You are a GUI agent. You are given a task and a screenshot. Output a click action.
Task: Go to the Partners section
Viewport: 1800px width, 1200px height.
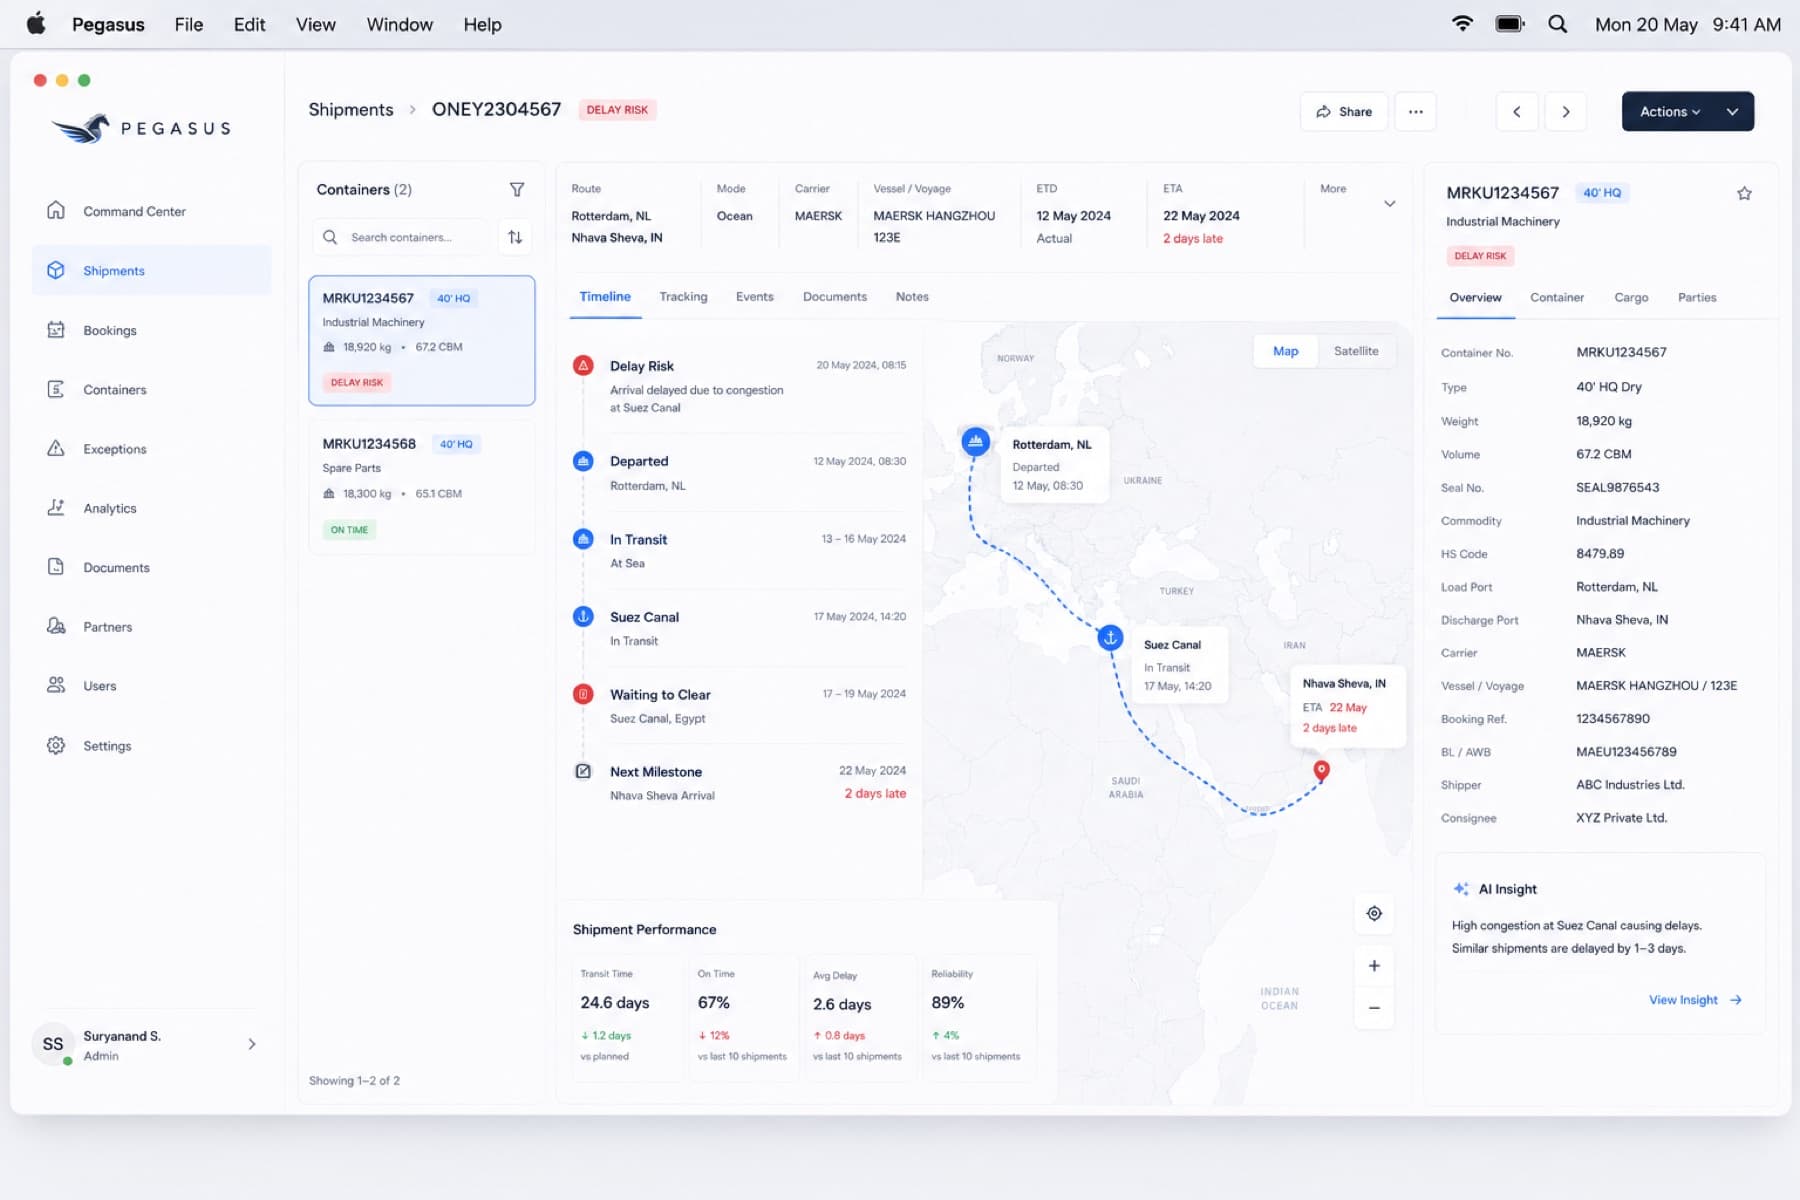click(x=150, y=627)
